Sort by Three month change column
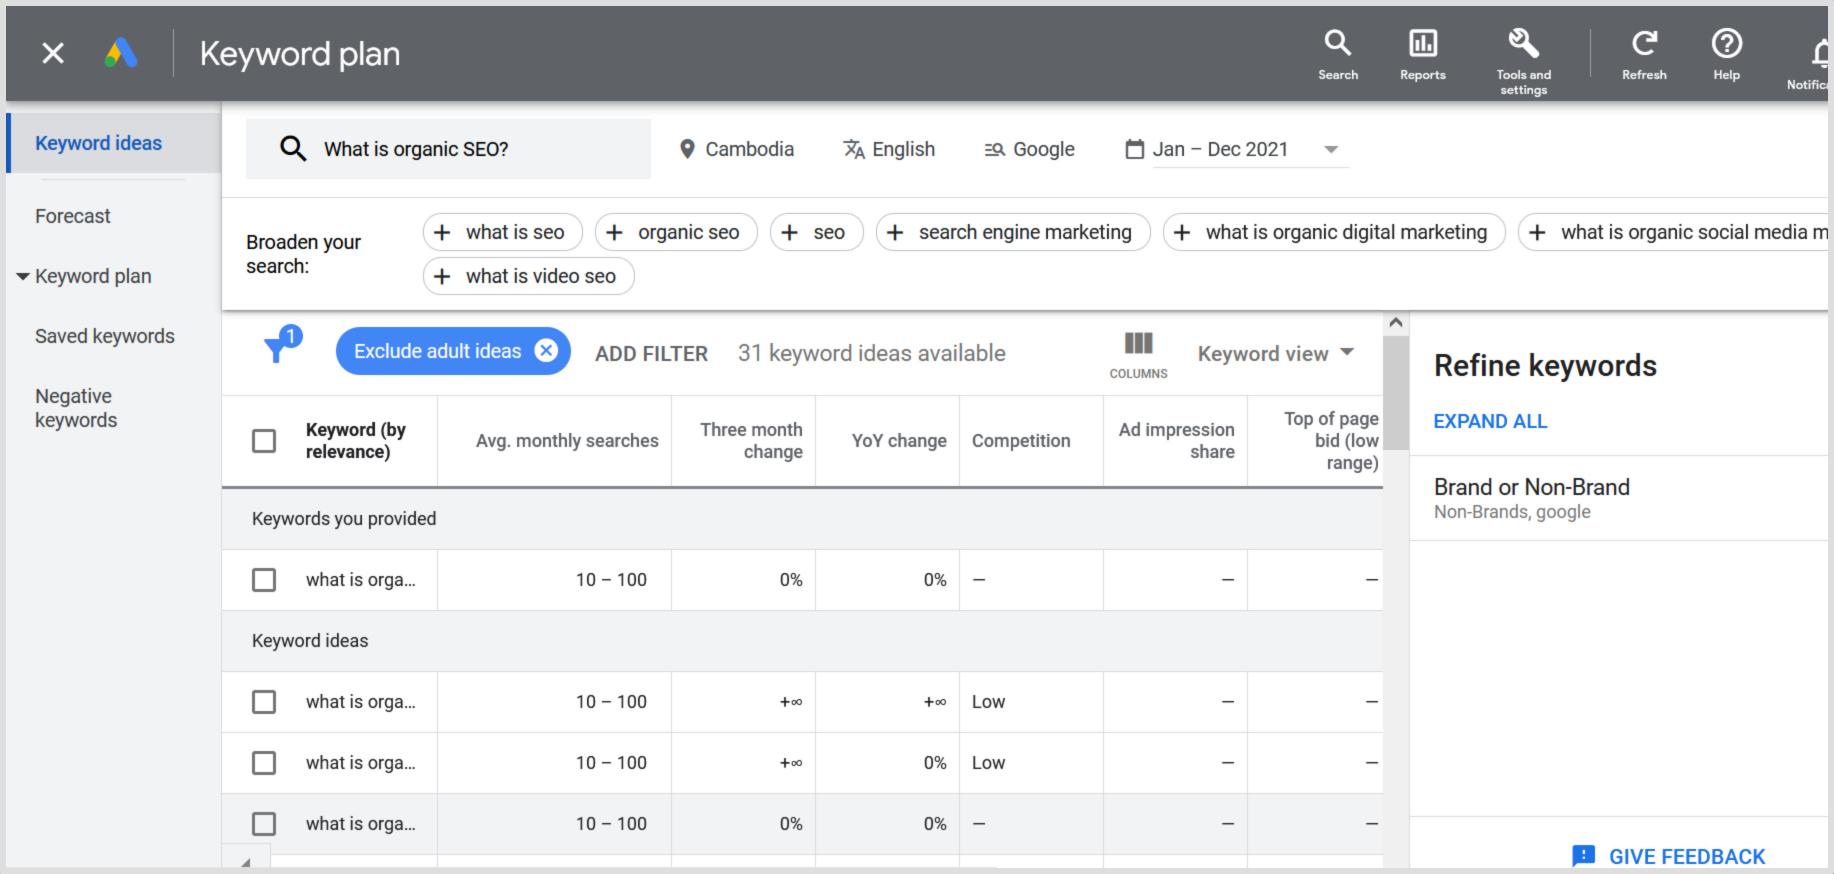 (x=751, y=441)
